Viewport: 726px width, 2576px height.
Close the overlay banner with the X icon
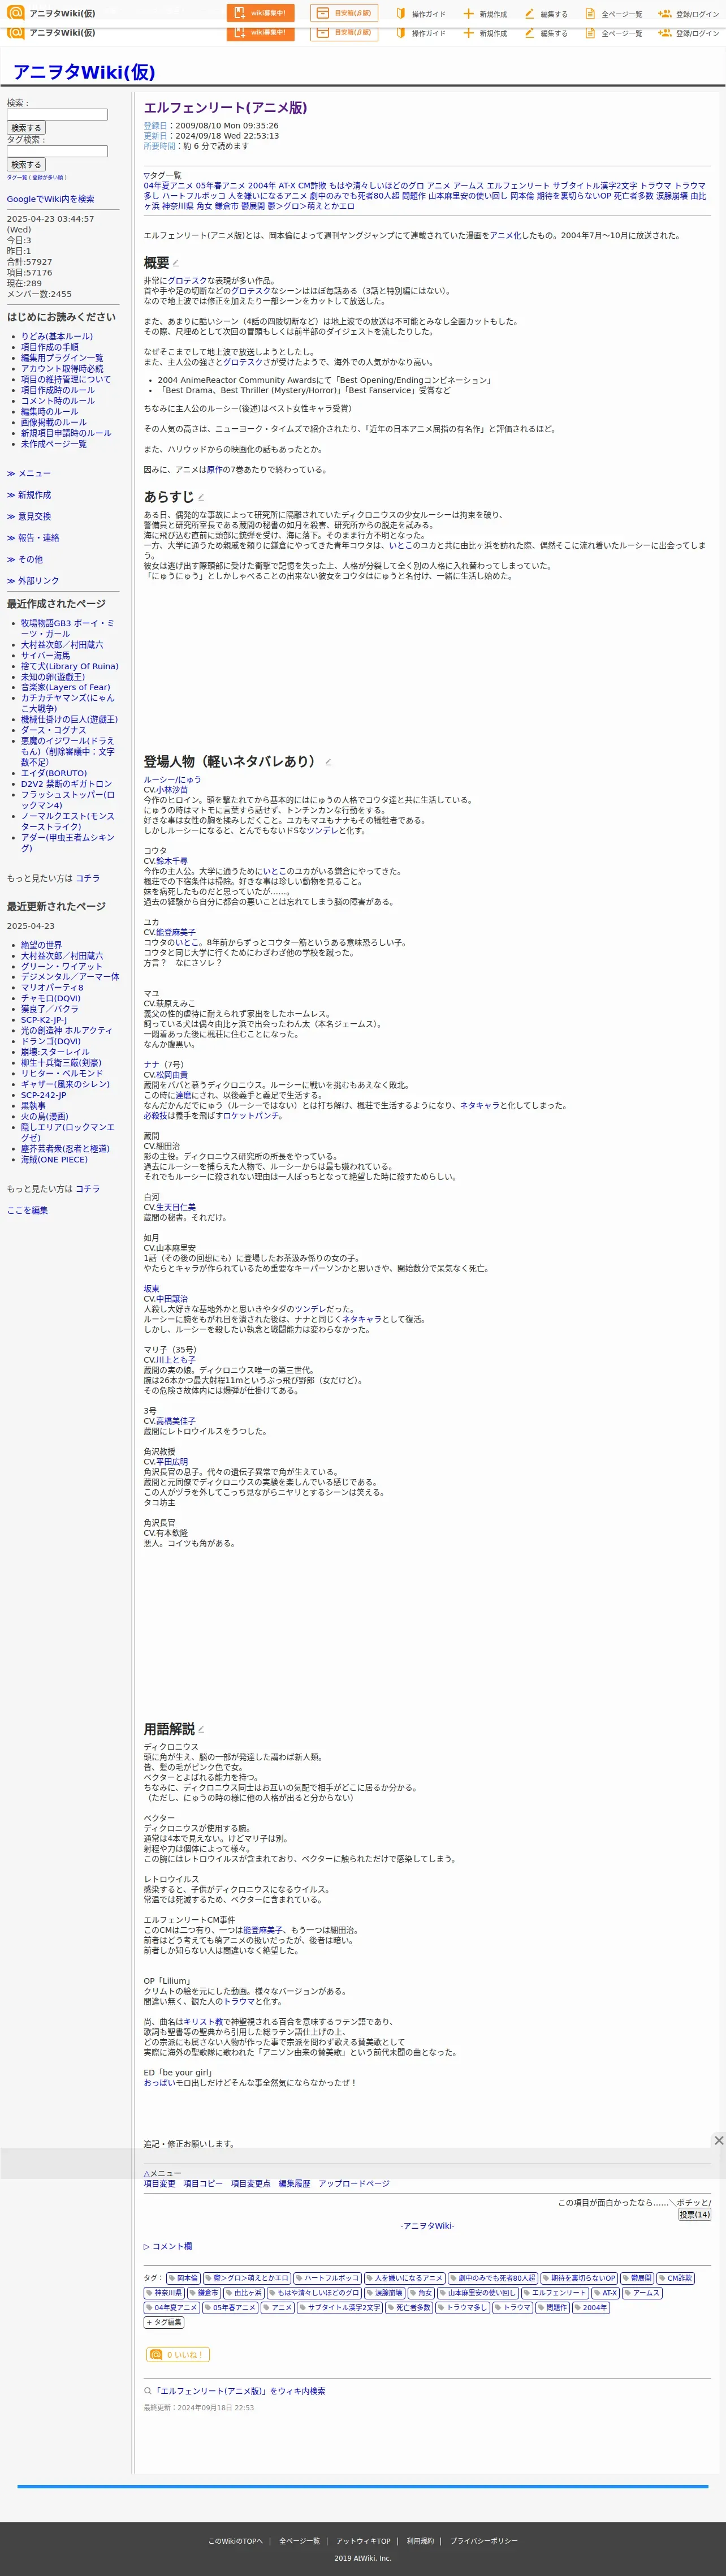coord(718,2140)
